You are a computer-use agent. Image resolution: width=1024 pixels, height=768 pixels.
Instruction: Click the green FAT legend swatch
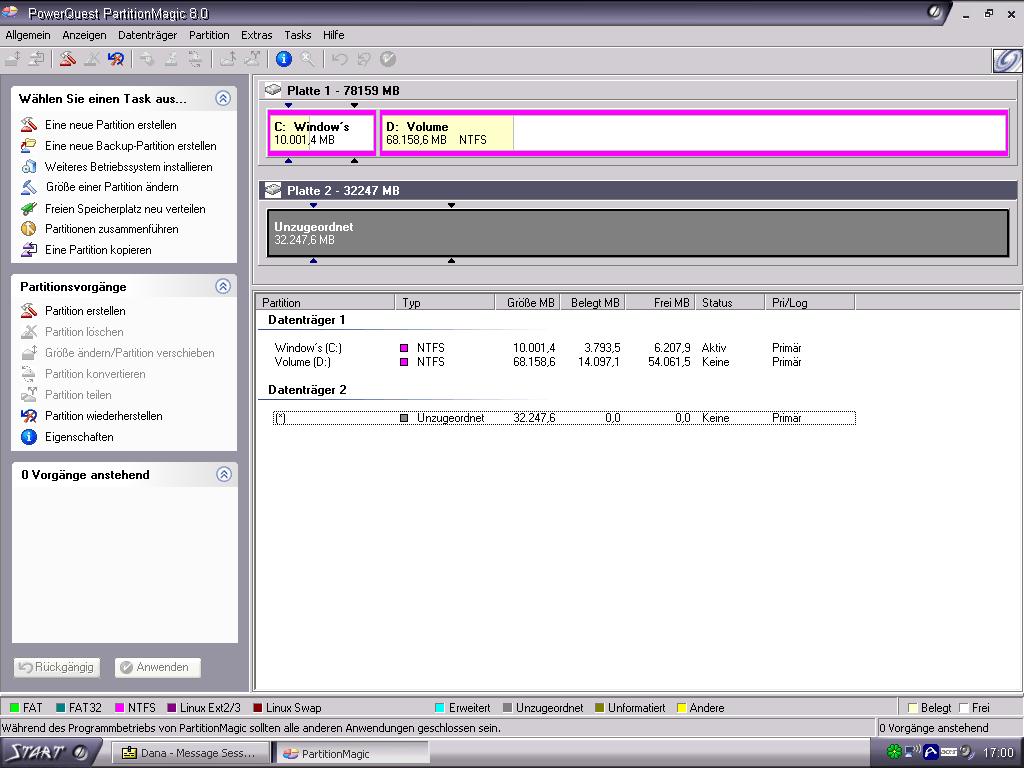[x=14, y=708]
